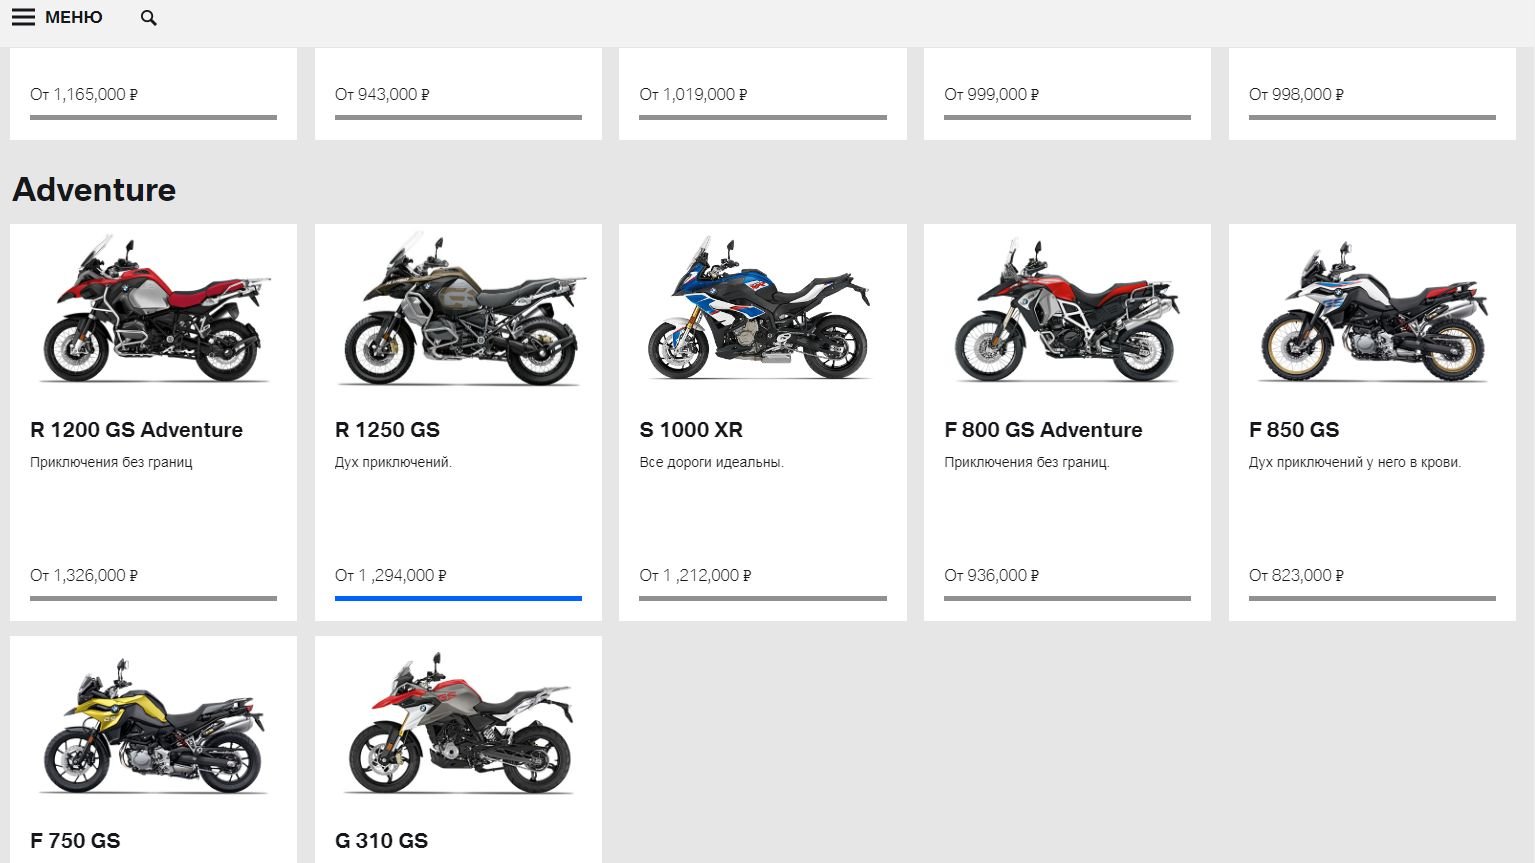Click the S 1000 XR title link
Image resolution: width=1535 pixels, height=863 pixels.
(691, 430)
